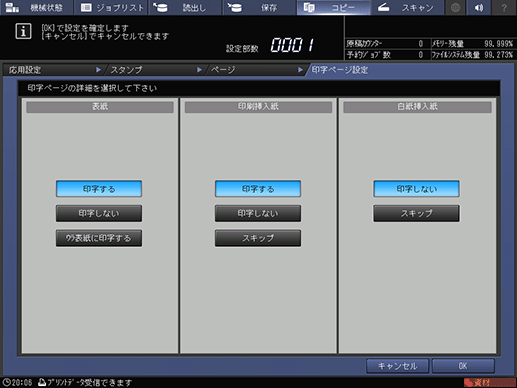Click the information icon beside the OK message
Screen dimensions: 517x388
(x=23, y=32)
